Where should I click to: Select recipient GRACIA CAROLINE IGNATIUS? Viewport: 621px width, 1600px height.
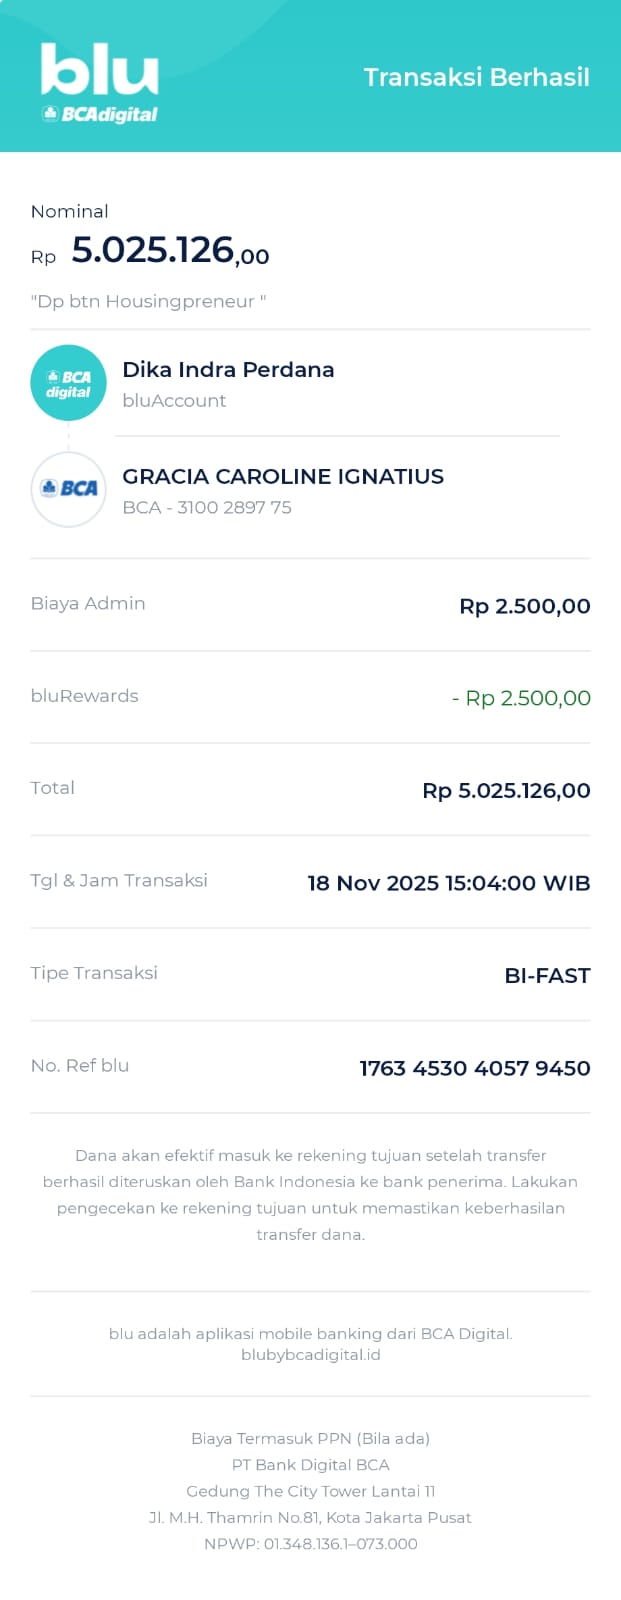283,476
